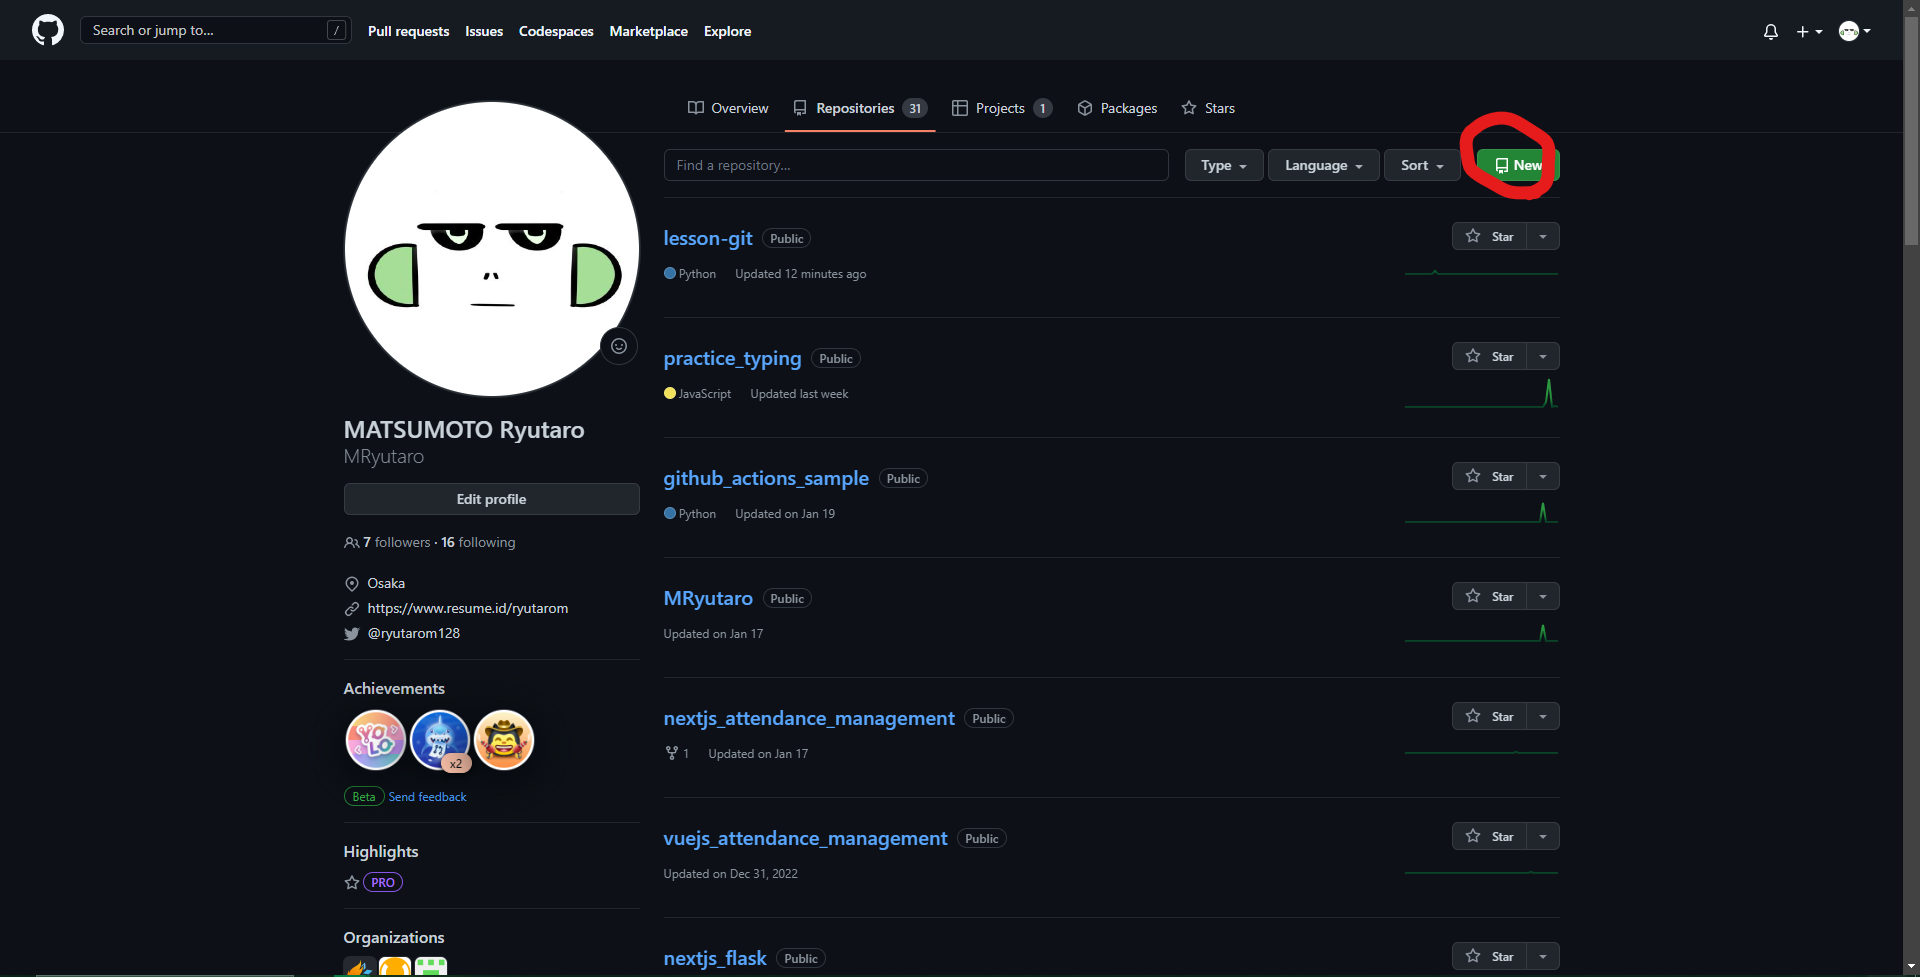Click the smiley status icon on the avatar
This screenshot has height=977, width=1920.
pos(618,345)
